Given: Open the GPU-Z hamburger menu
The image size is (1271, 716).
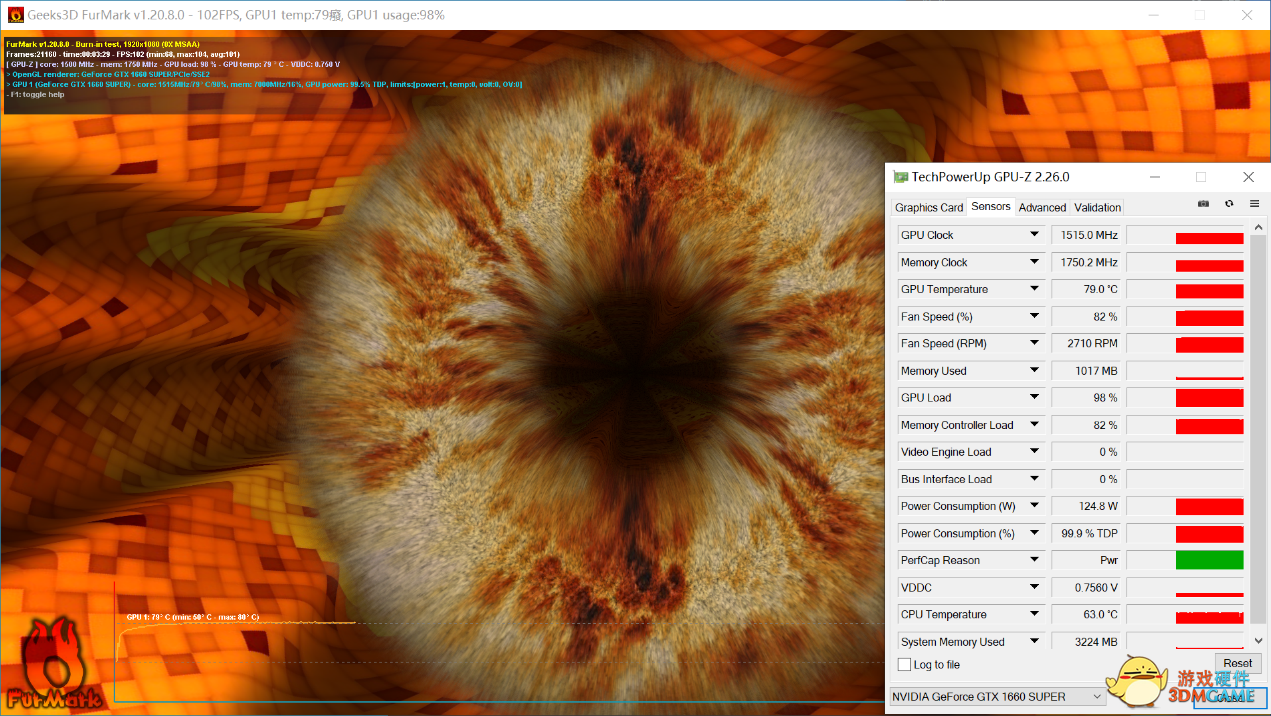Looking at the screenshot, I should 1254,204.
